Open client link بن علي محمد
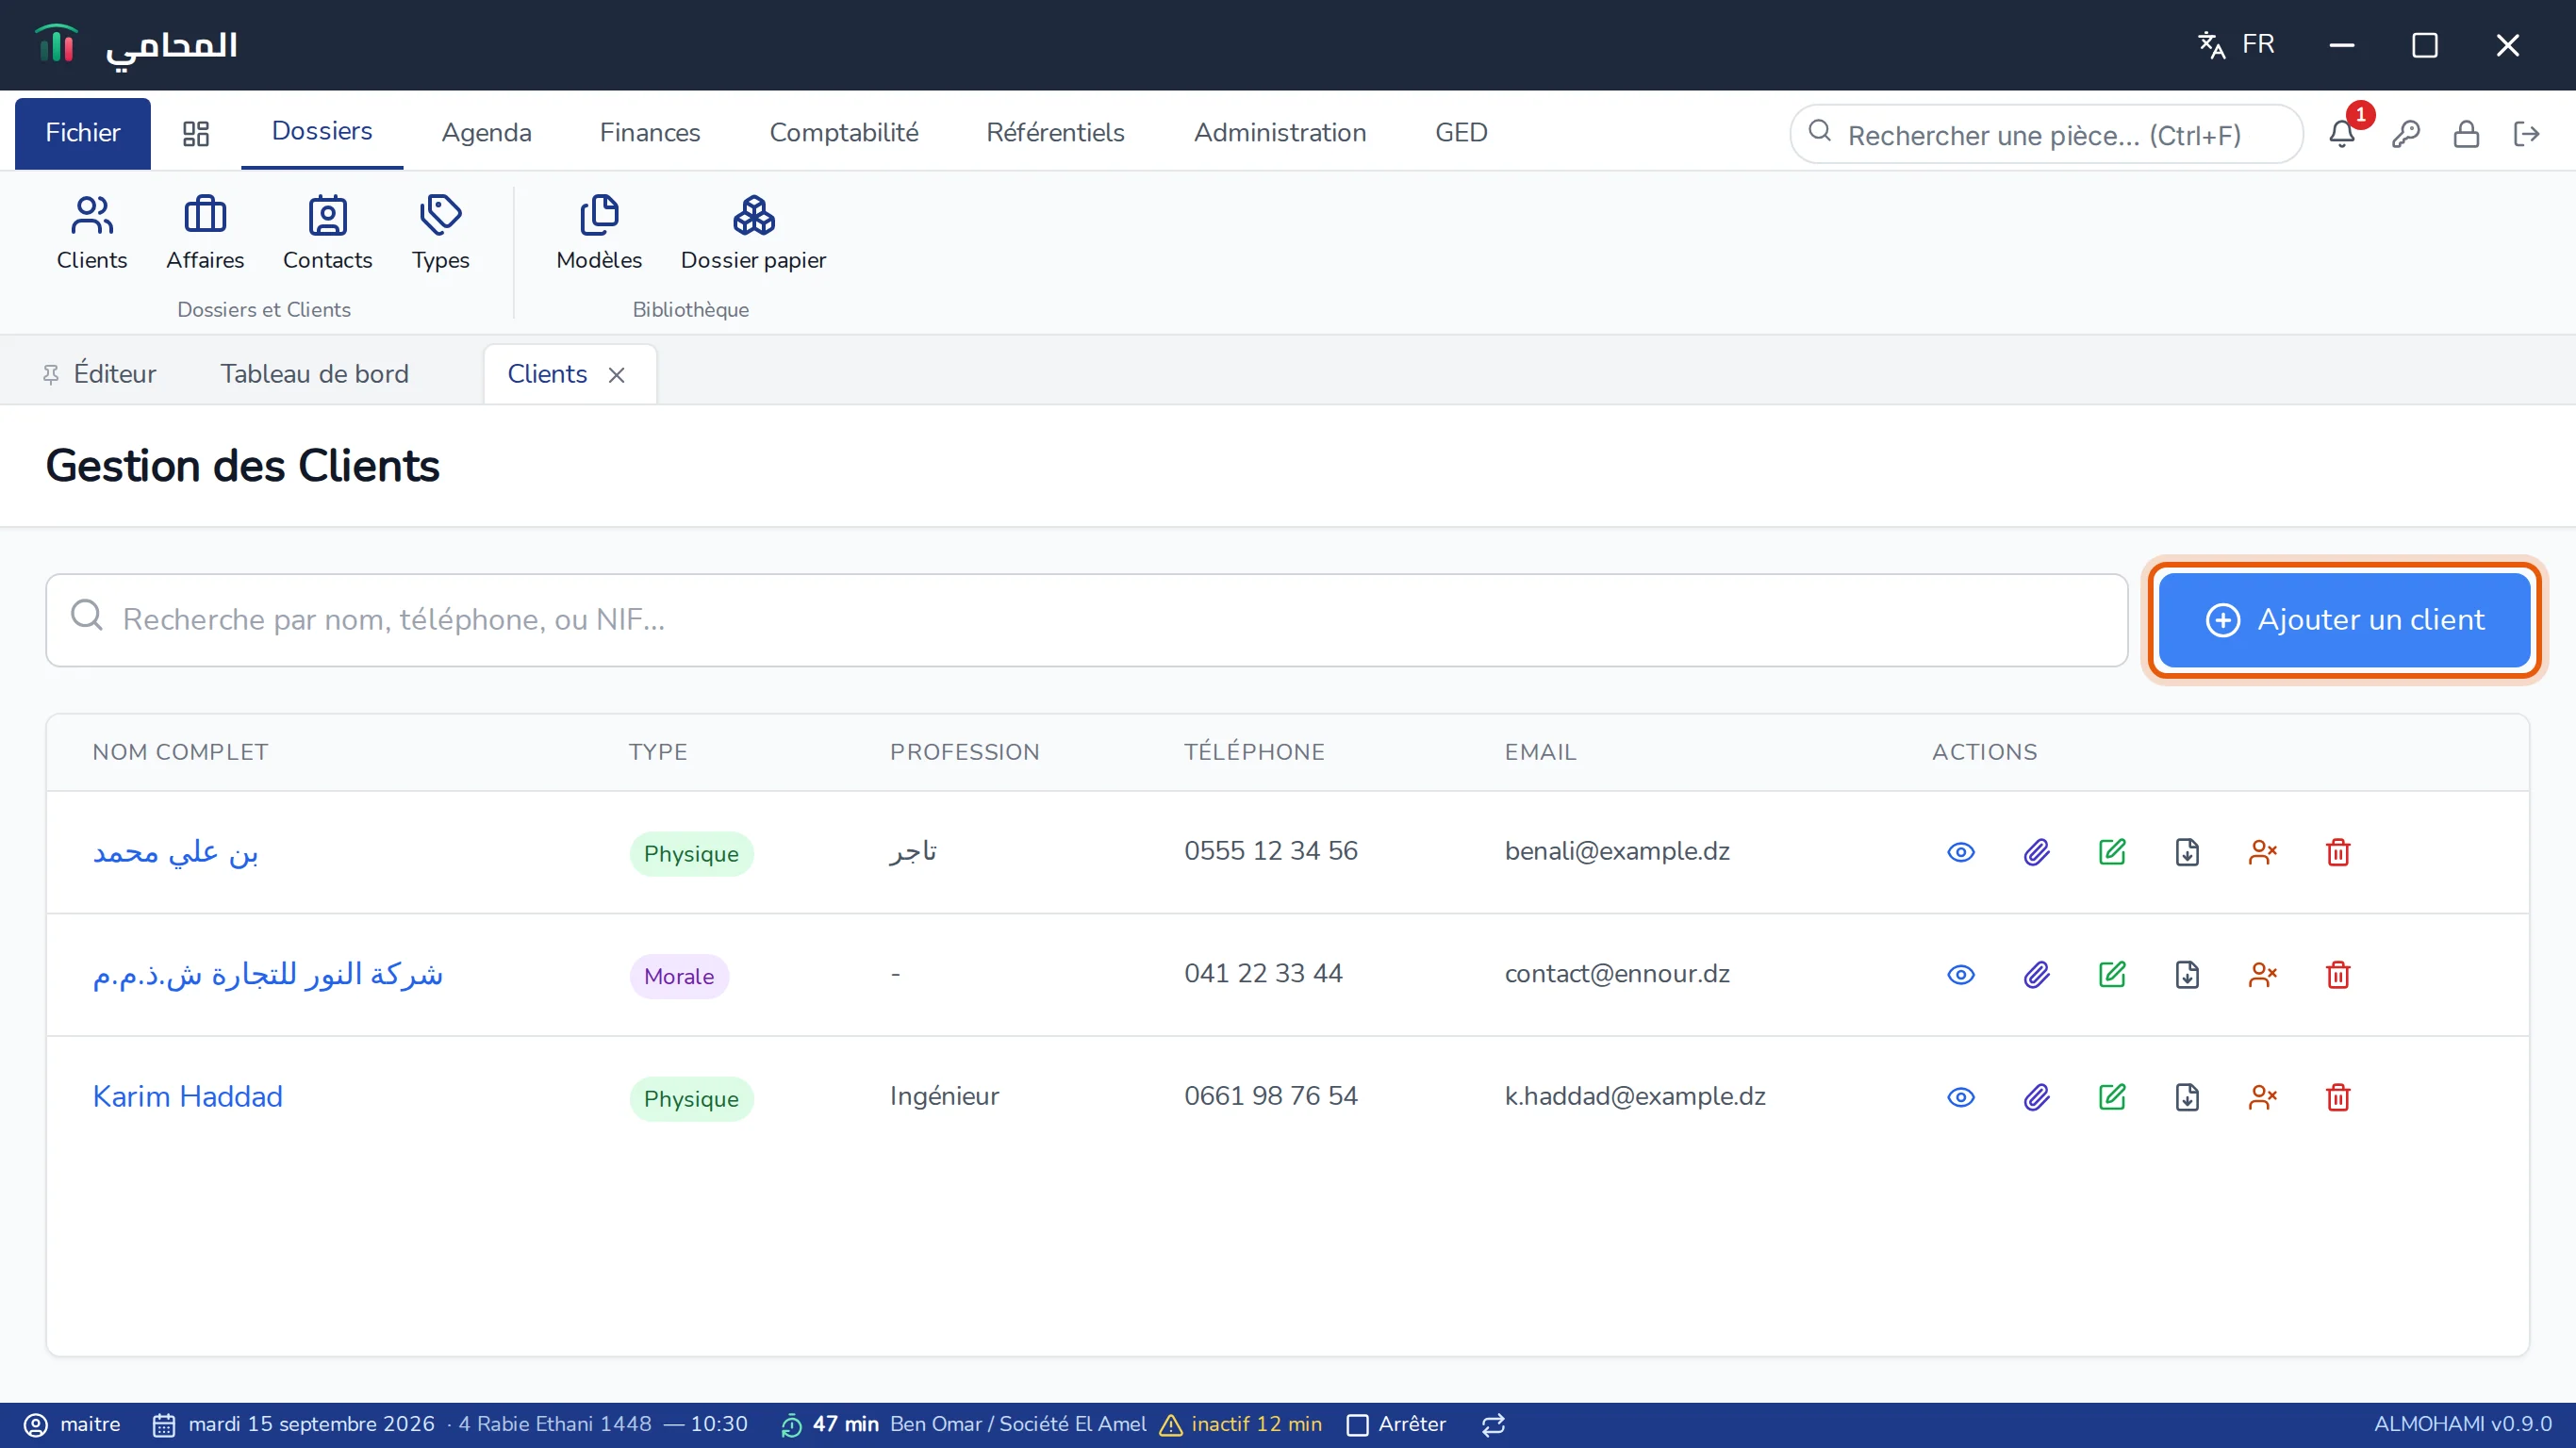 [x=176, y=852]
